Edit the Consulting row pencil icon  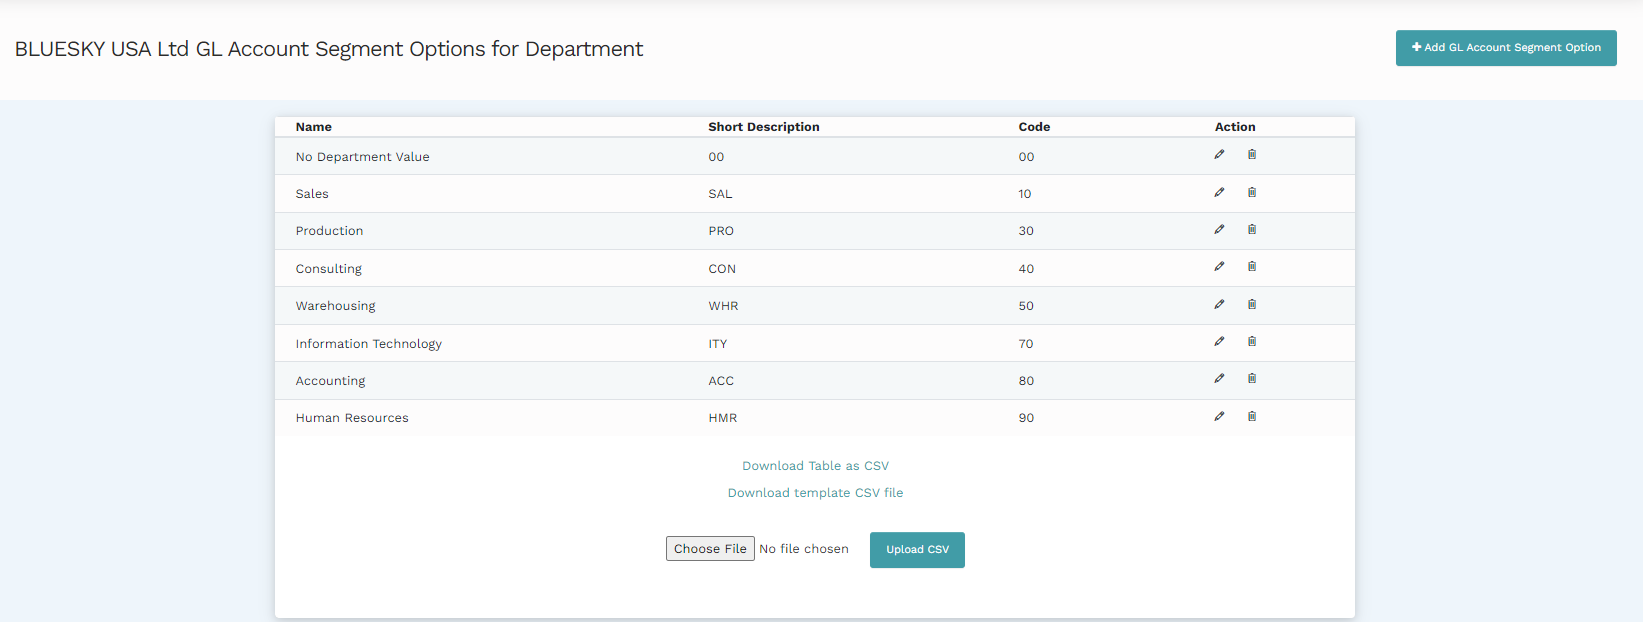pyautogui.click(x=1219, y=266)
